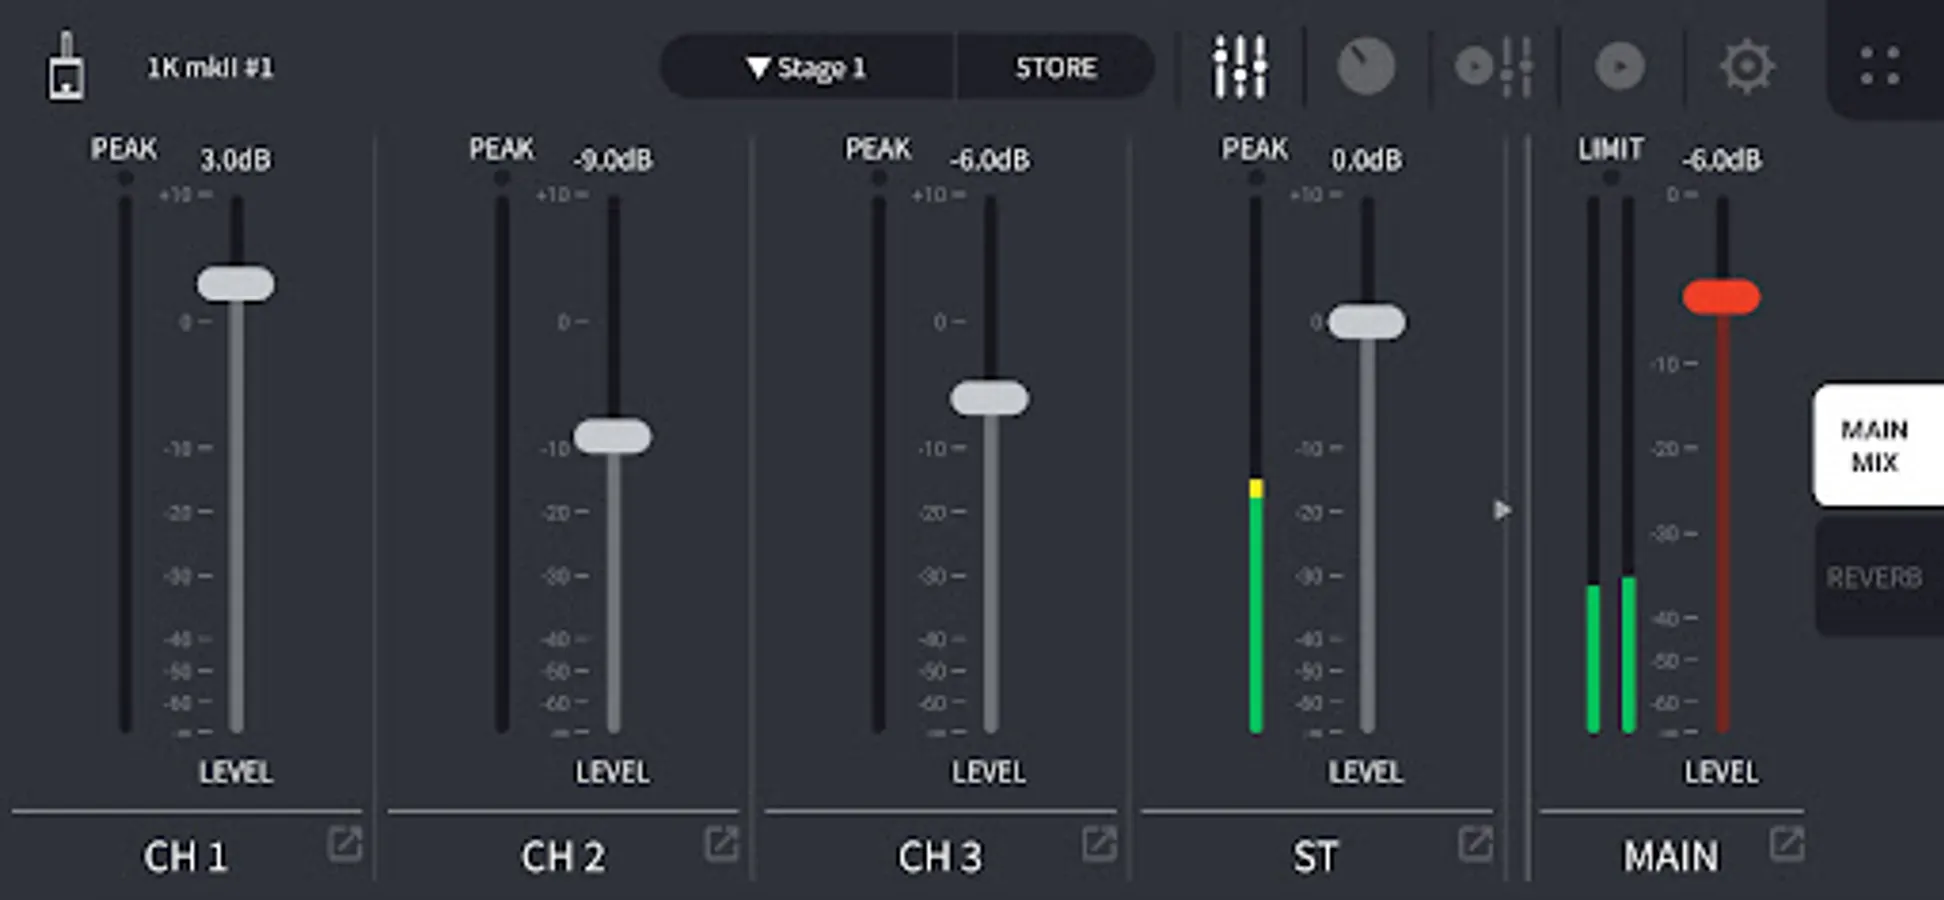
Task: Open ST channel detail pop-out icon
Action: coord(1475,844)
